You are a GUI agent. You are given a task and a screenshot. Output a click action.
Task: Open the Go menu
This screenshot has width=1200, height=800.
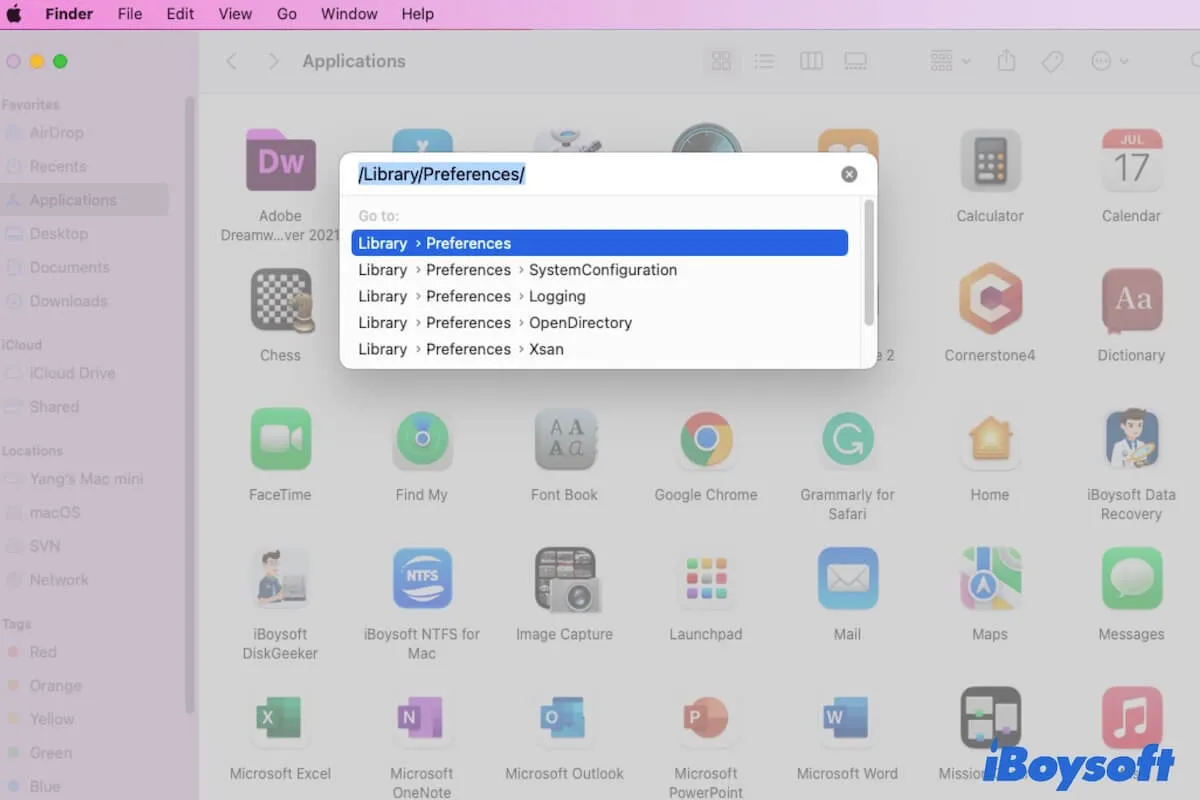tap(287, 14)
